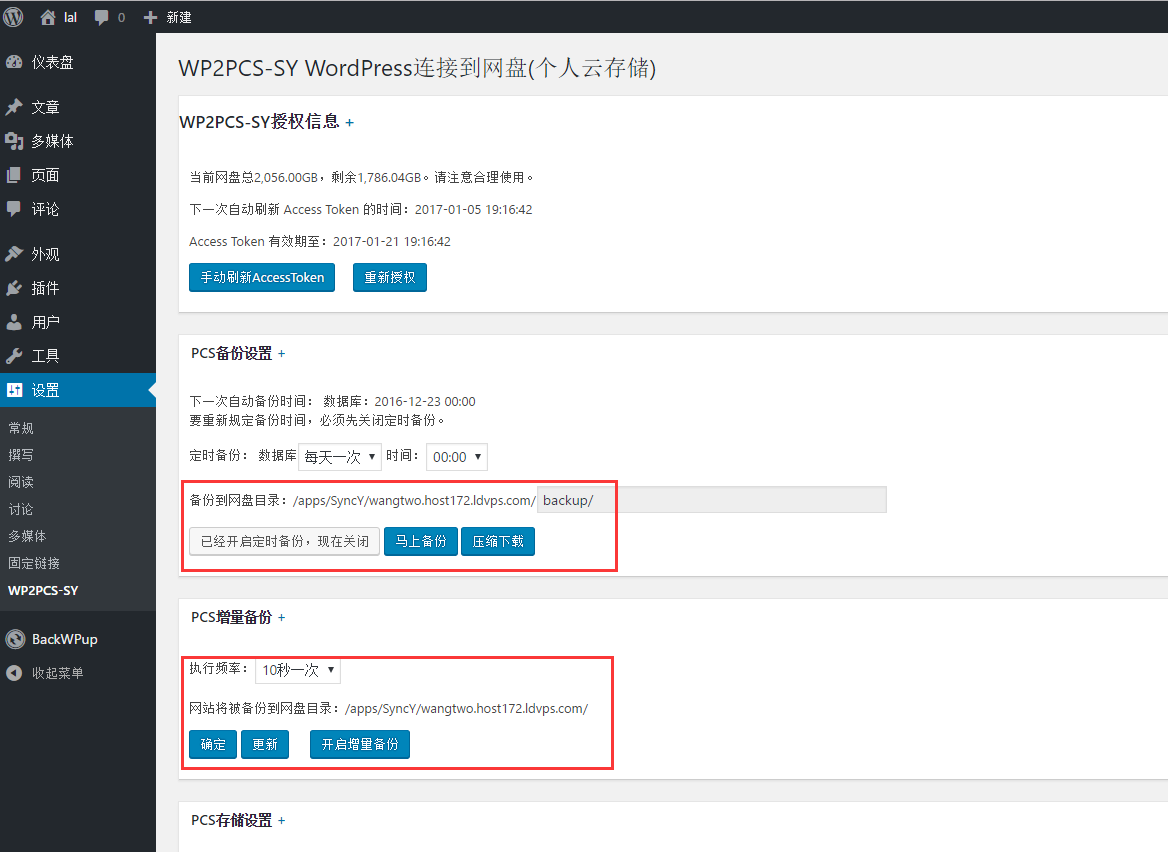Image resolution: width=1168 pixels, height=852 pixels.
Task: Collapse the WP2PCS-SY授权信息 section
Action: tap(349, 123)
